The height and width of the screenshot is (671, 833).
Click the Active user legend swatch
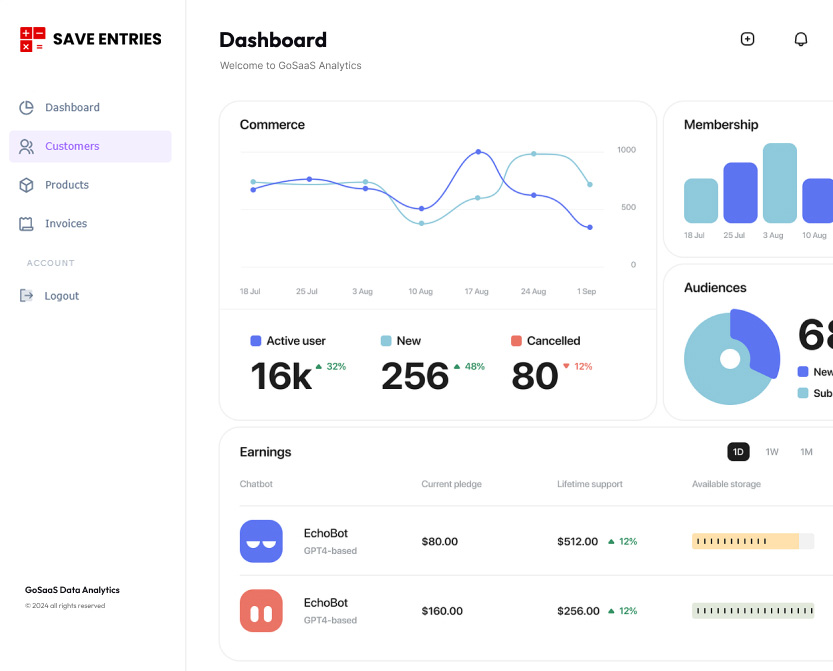256,341
